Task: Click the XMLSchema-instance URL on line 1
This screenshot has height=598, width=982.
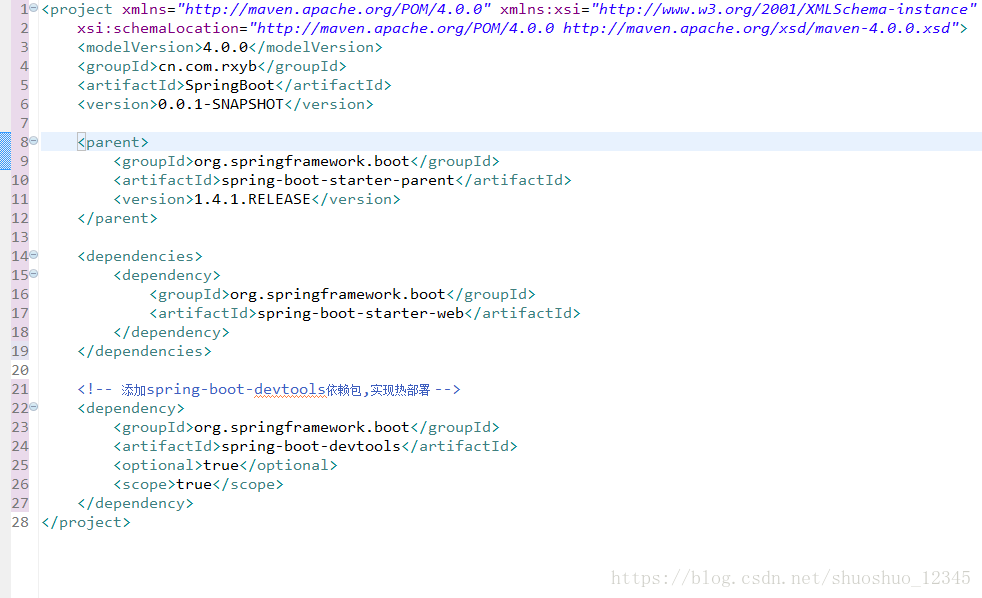Action: (x=784, y=9)
